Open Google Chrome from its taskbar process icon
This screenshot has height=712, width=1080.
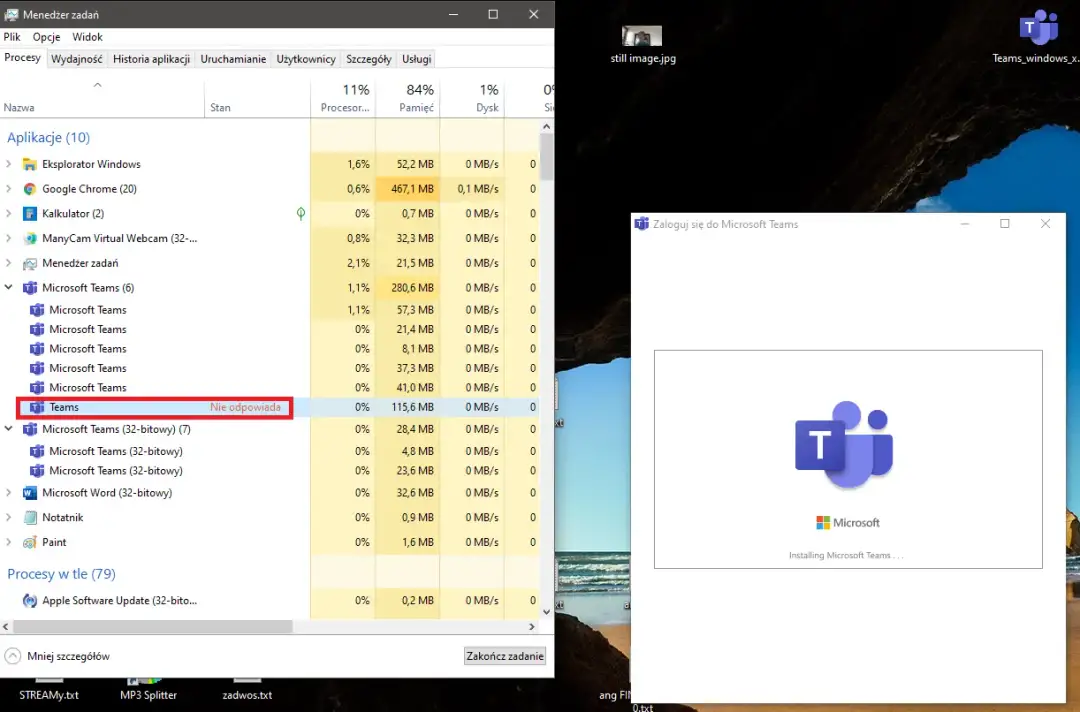29,188
